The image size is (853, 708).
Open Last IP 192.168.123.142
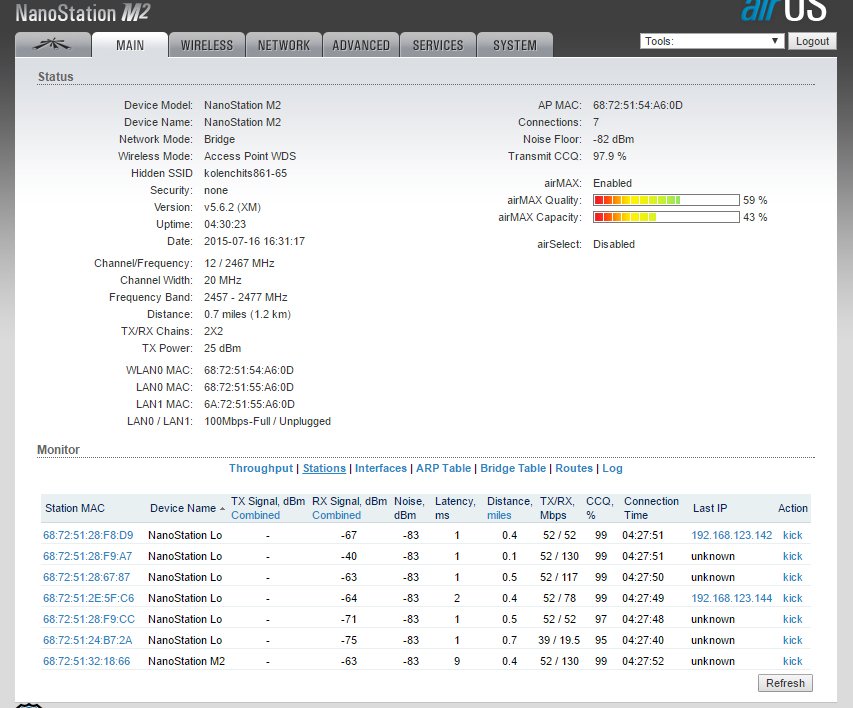(x=732, y=535)
